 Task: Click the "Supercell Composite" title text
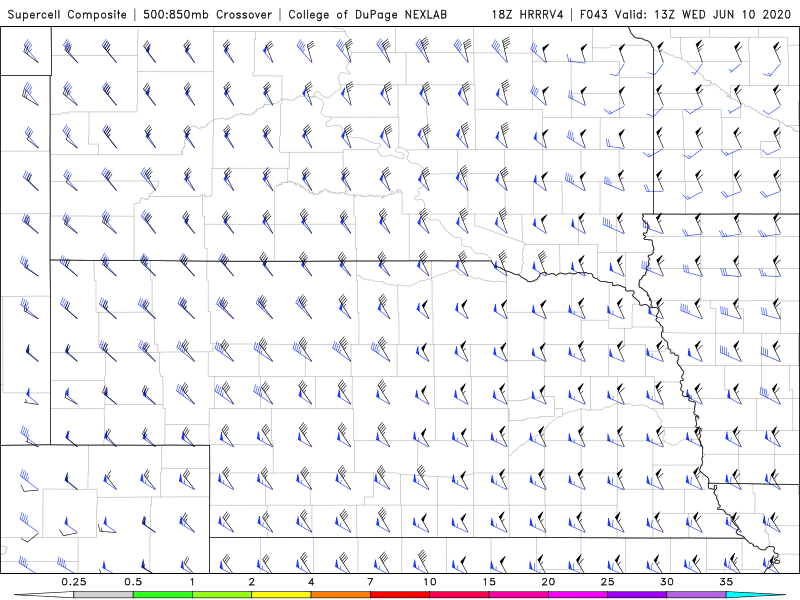pos(67,15)
